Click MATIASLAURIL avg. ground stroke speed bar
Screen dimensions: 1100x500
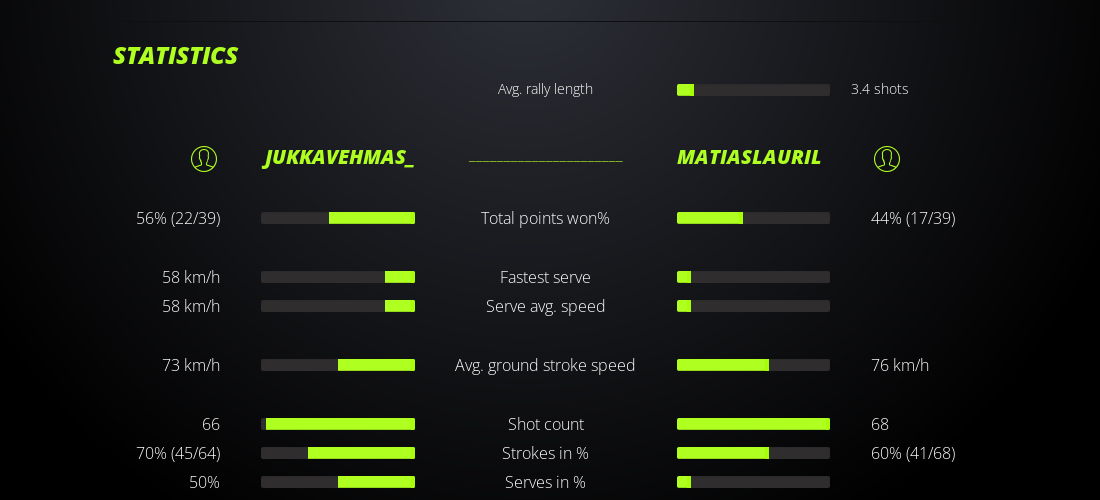coord(753,365)
